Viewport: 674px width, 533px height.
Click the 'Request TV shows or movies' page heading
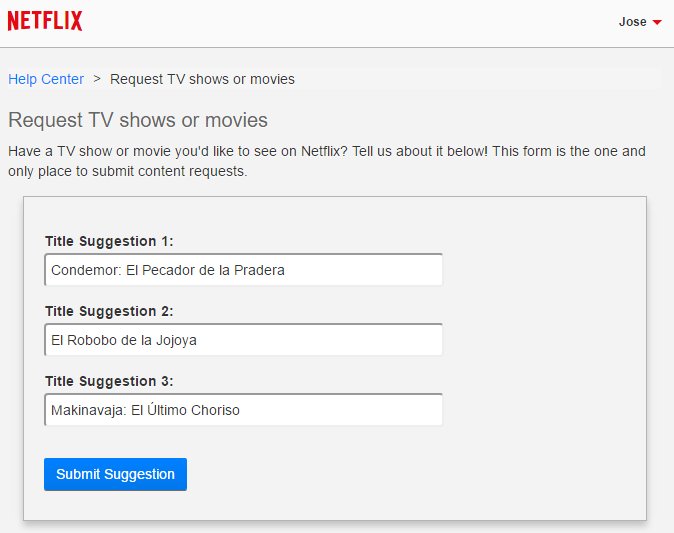138,120
